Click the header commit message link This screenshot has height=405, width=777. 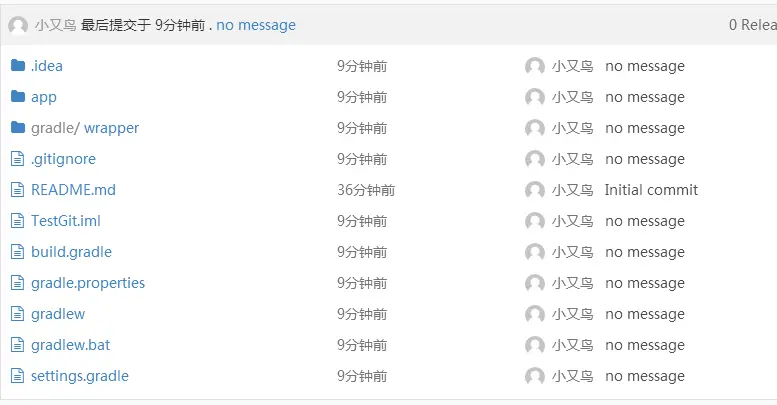(x=256, y=25)
